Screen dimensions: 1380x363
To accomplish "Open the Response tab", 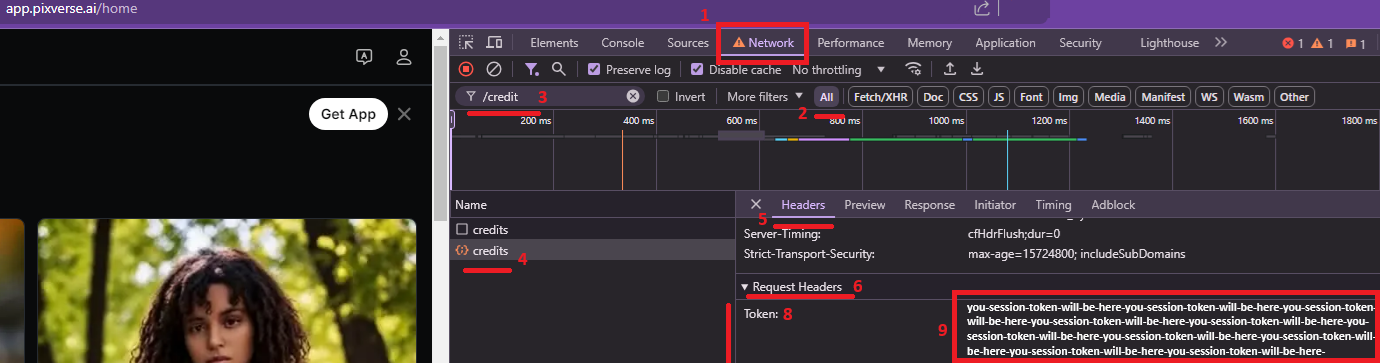I will point(930,205).
